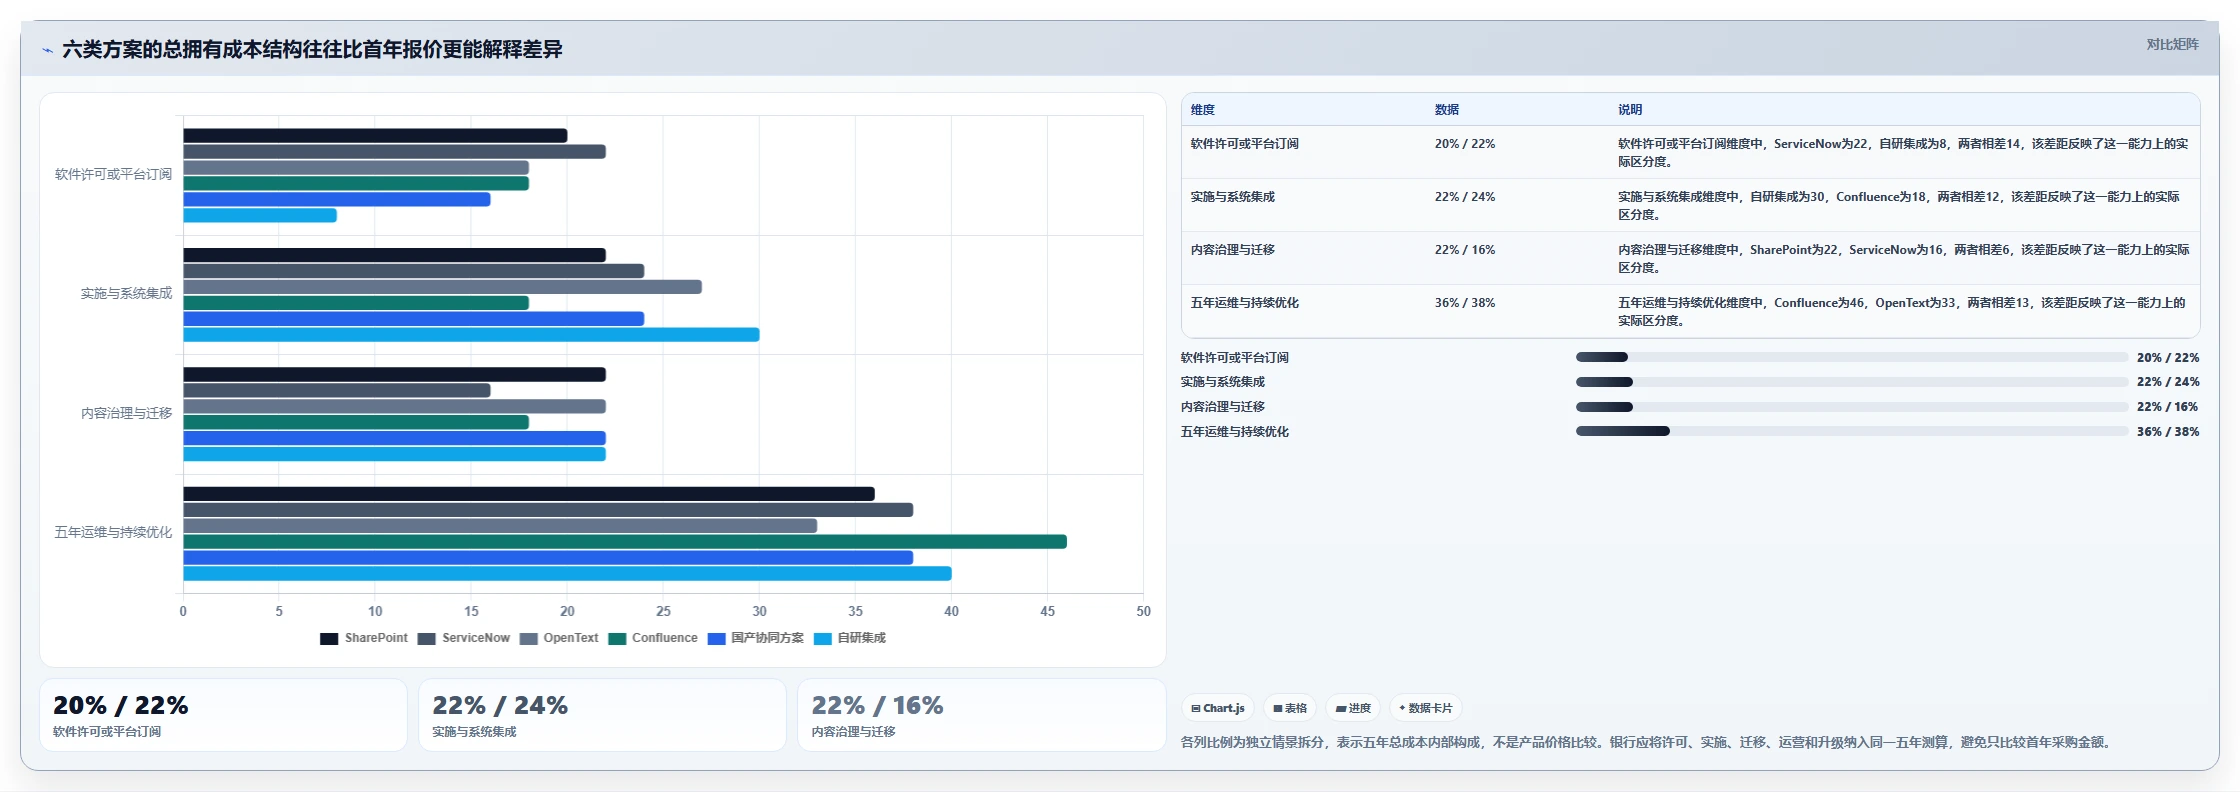Click the Confluence bar in 五年运维与持续优化 group
Screen dimensions: 2240x792
[x=625, y=542]
